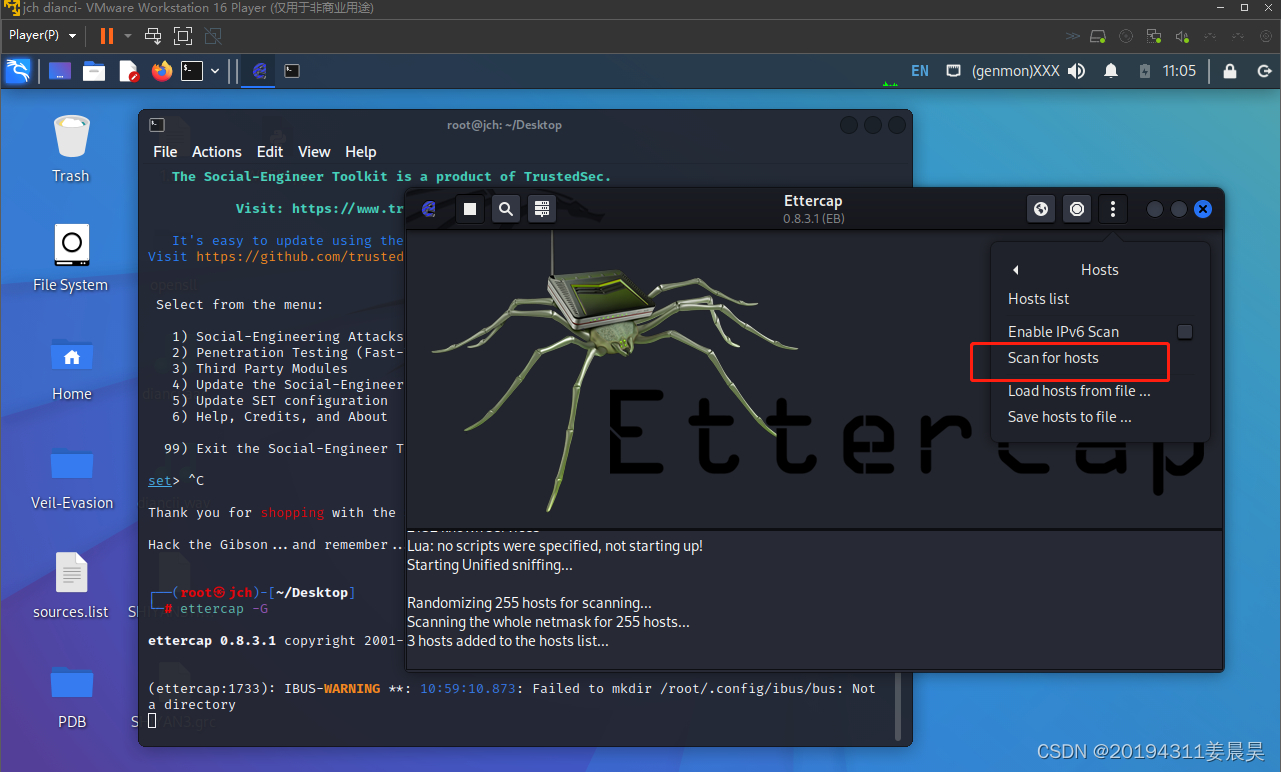Open Hosts list from the menu
The height and width of the screenshot is (772, 1281).
pos(1038,299)
